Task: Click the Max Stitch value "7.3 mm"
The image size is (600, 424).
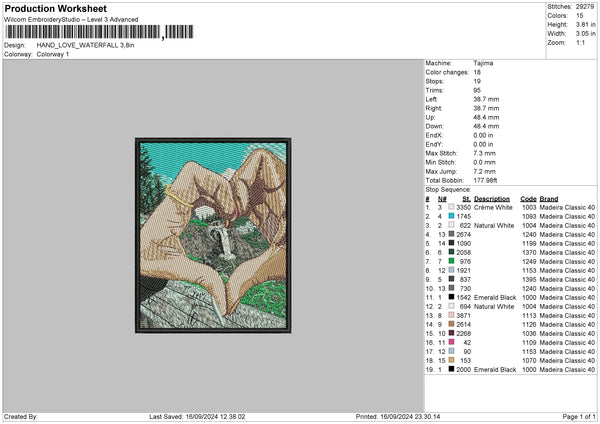Action: click(x=484, y=153)
